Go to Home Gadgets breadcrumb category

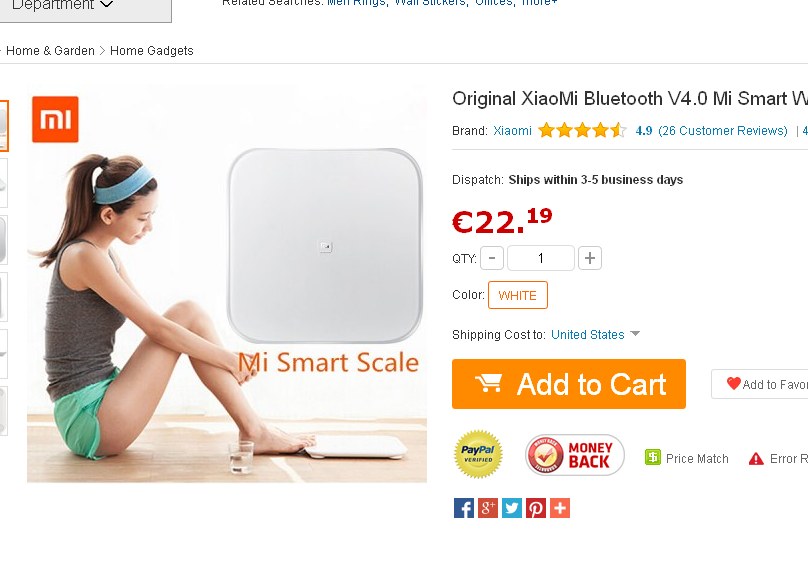(152, 51)
